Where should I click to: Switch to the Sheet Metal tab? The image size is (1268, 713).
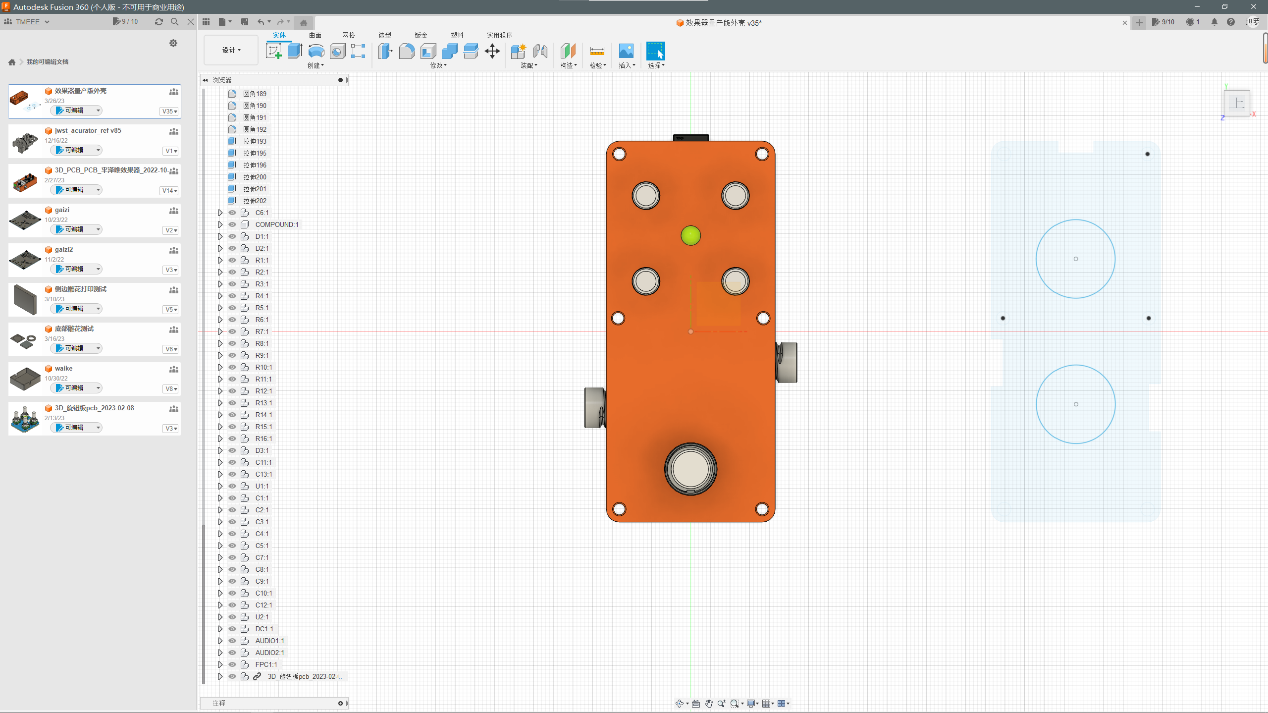(420, 35)
